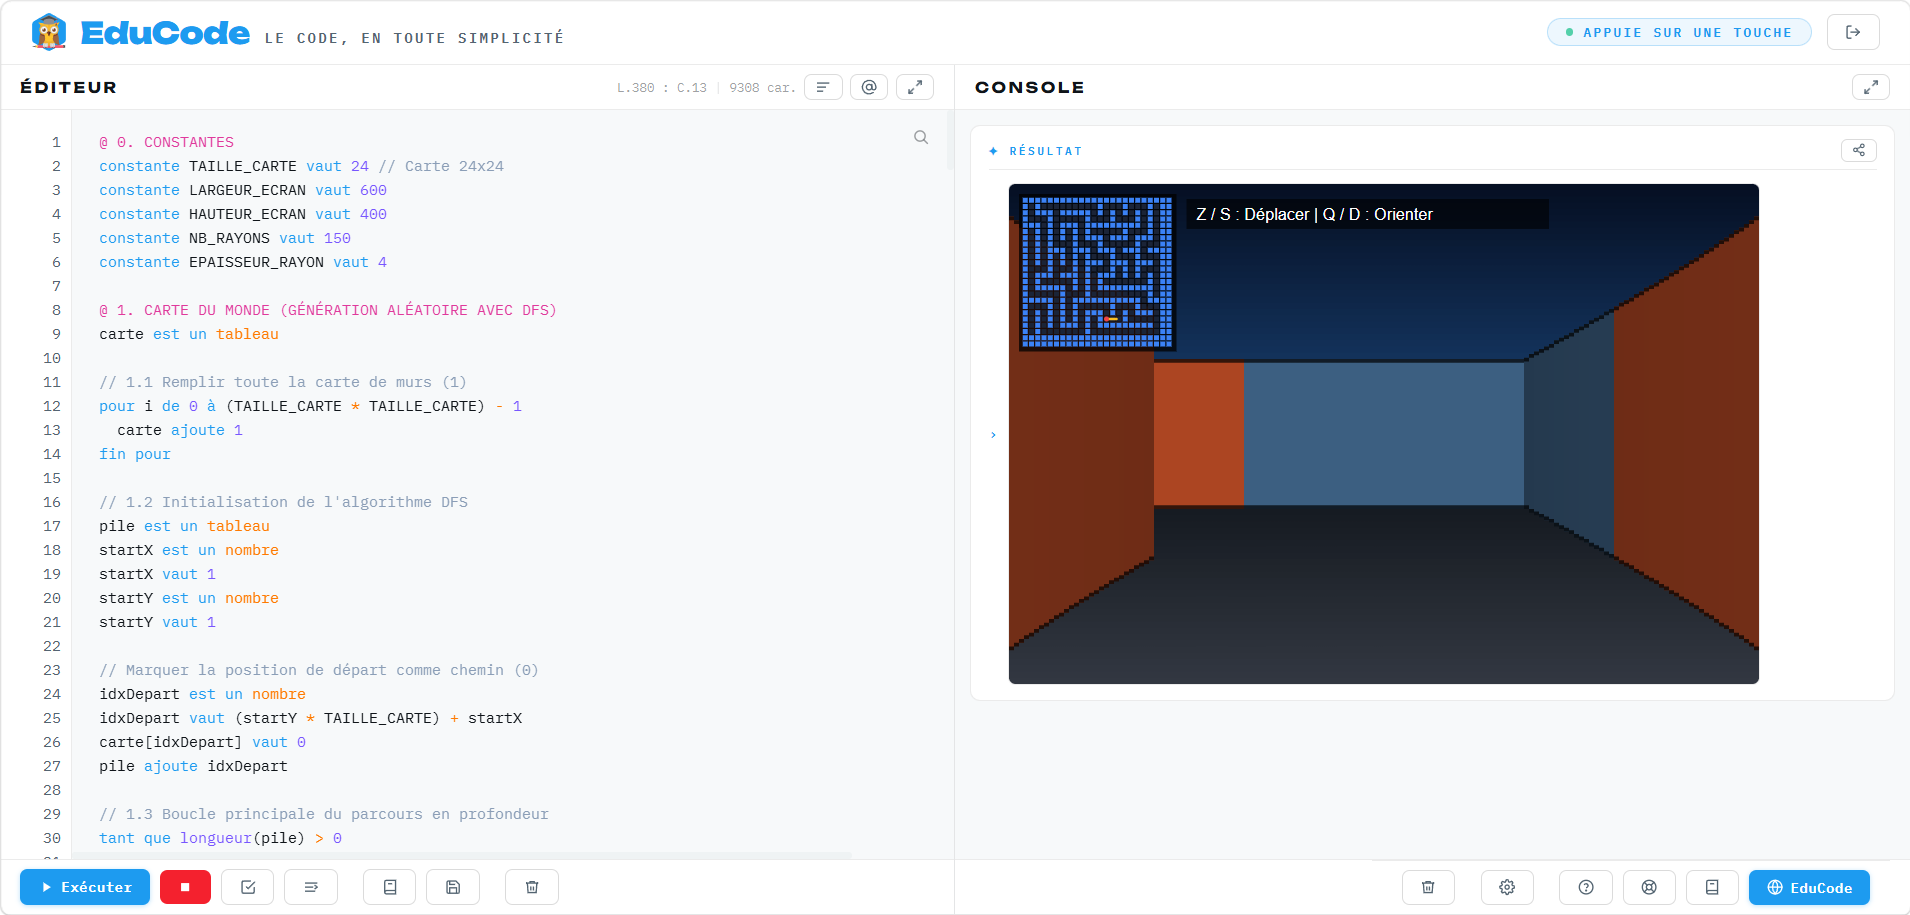Click line number 16 in the gutter
This screenshot has height=915, width=1910.
coord(52,502)
